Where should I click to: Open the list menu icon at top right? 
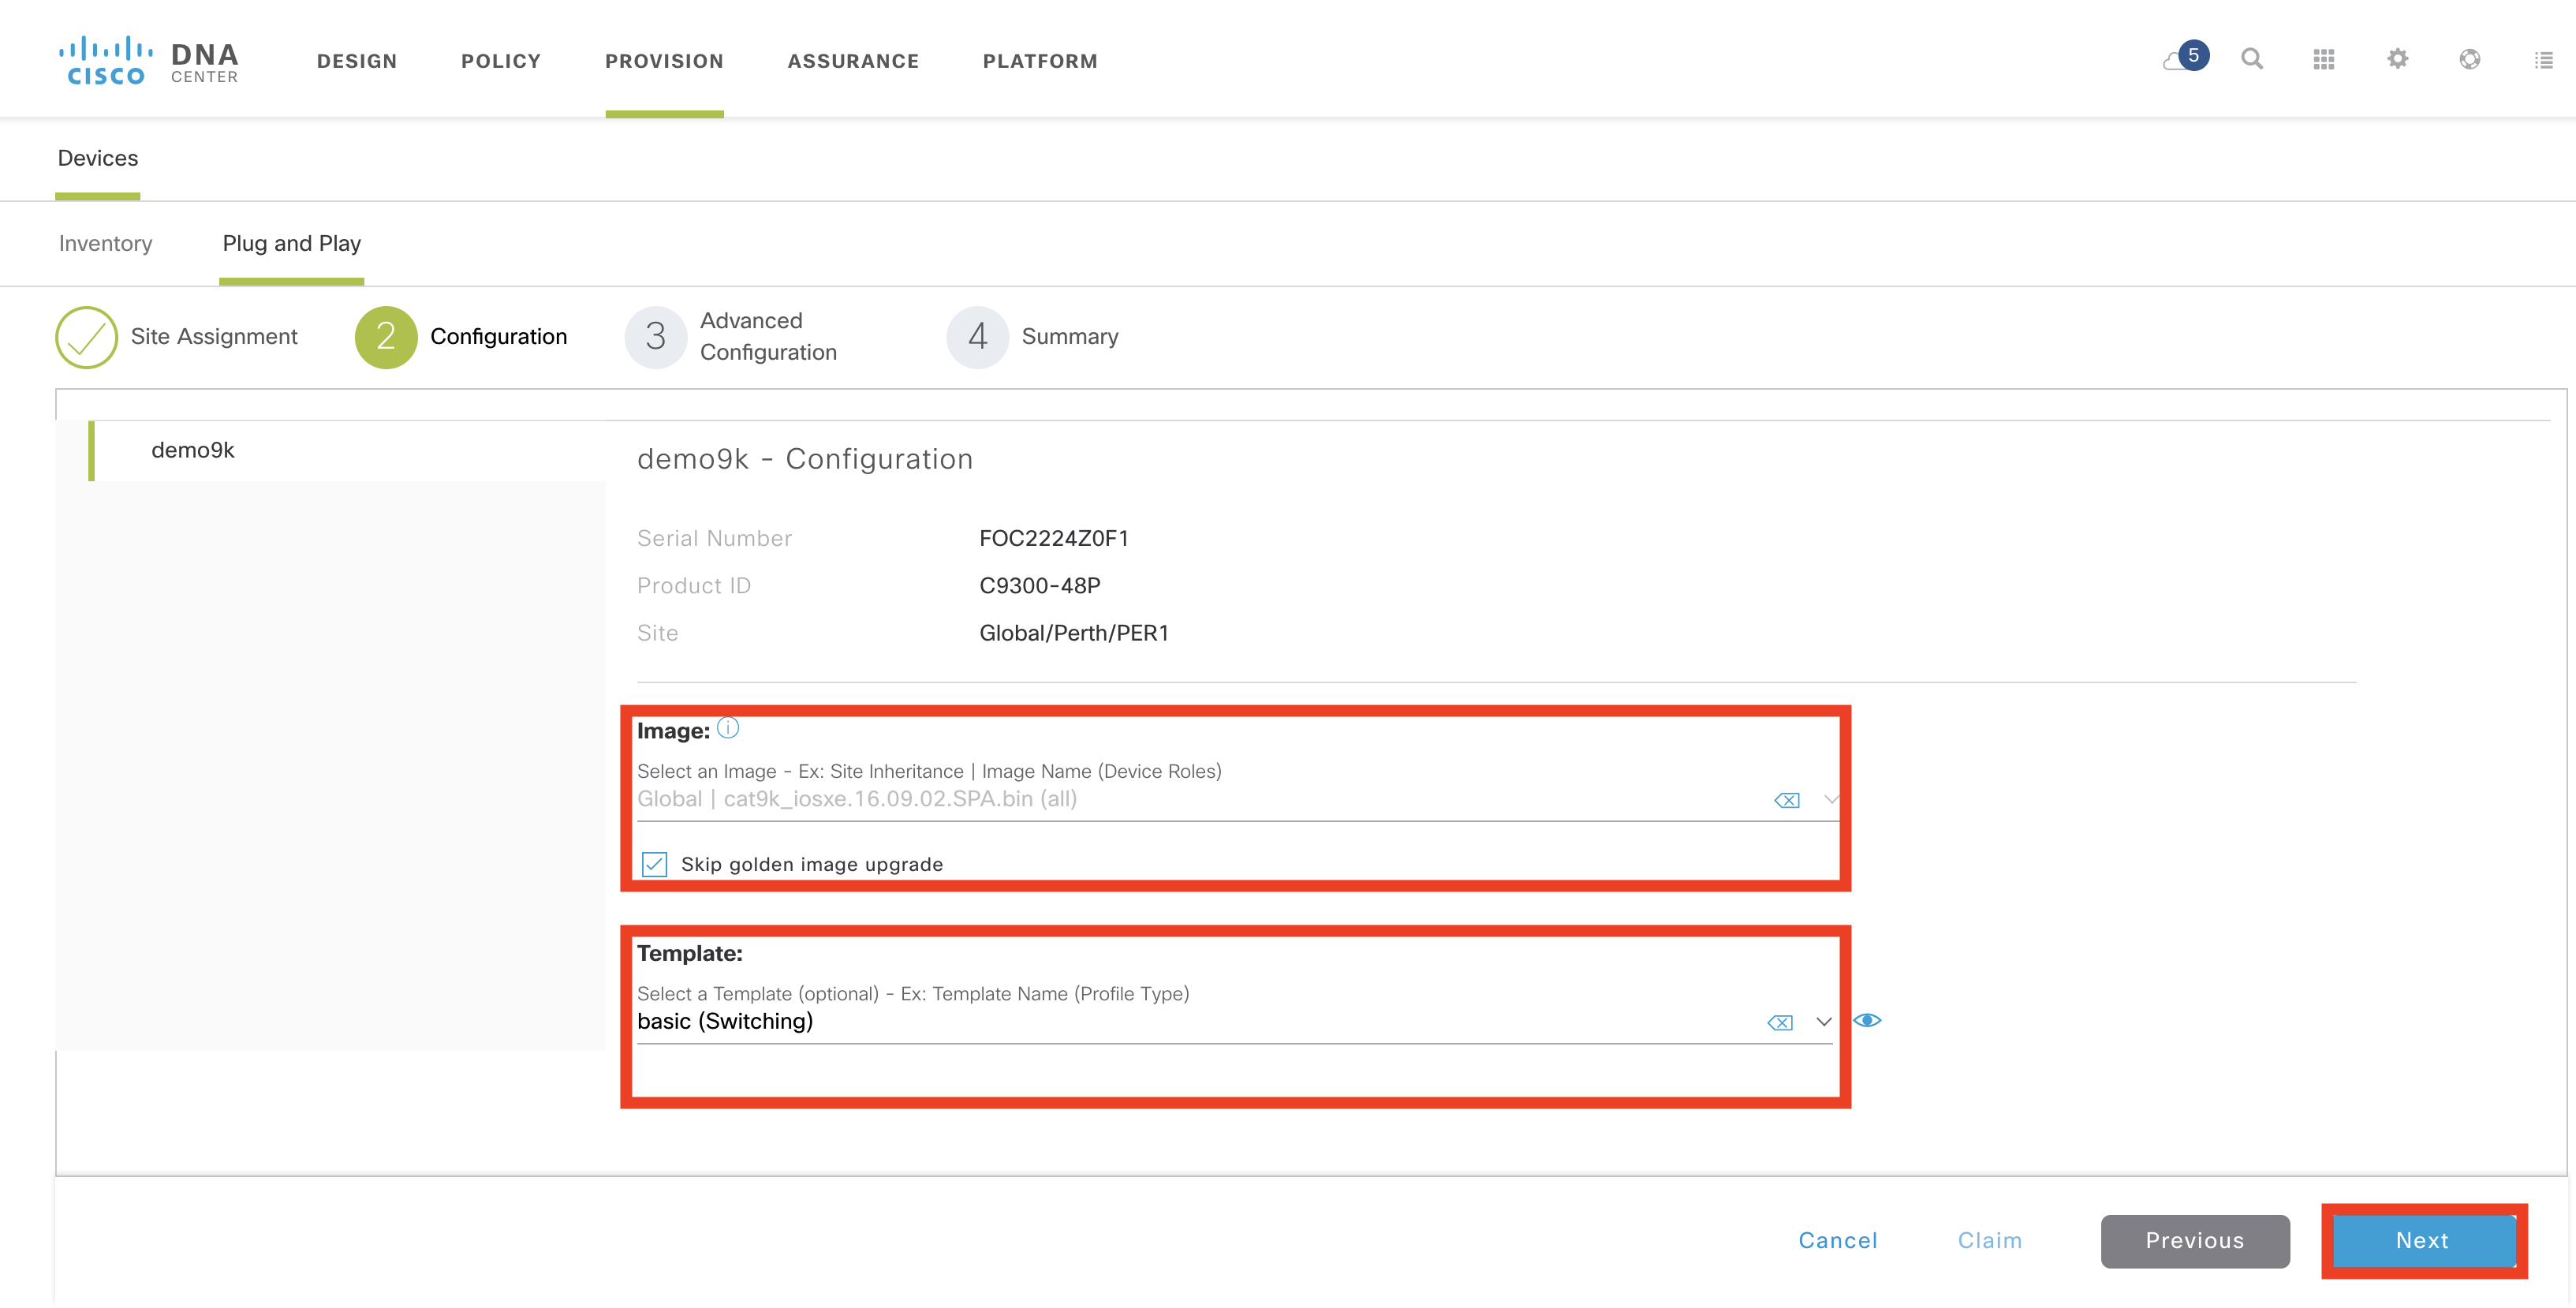2543,60
